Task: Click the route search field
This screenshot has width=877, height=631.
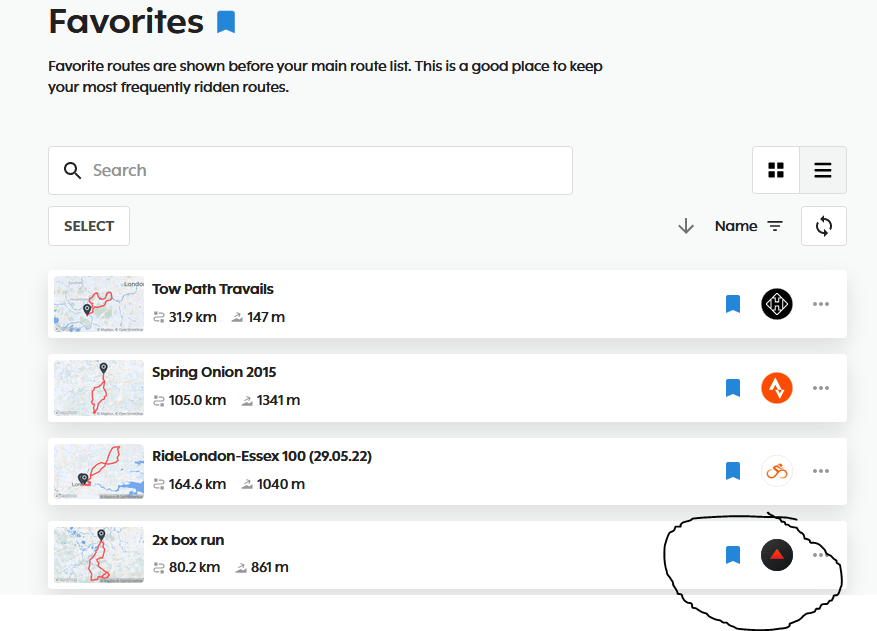Action: (x=310, y=170)
